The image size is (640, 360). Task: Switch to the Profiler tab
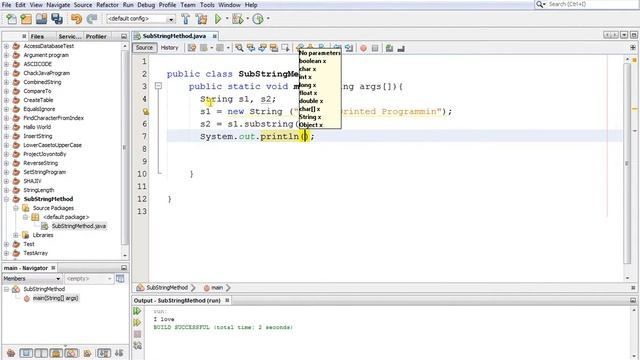pos(96,36)
